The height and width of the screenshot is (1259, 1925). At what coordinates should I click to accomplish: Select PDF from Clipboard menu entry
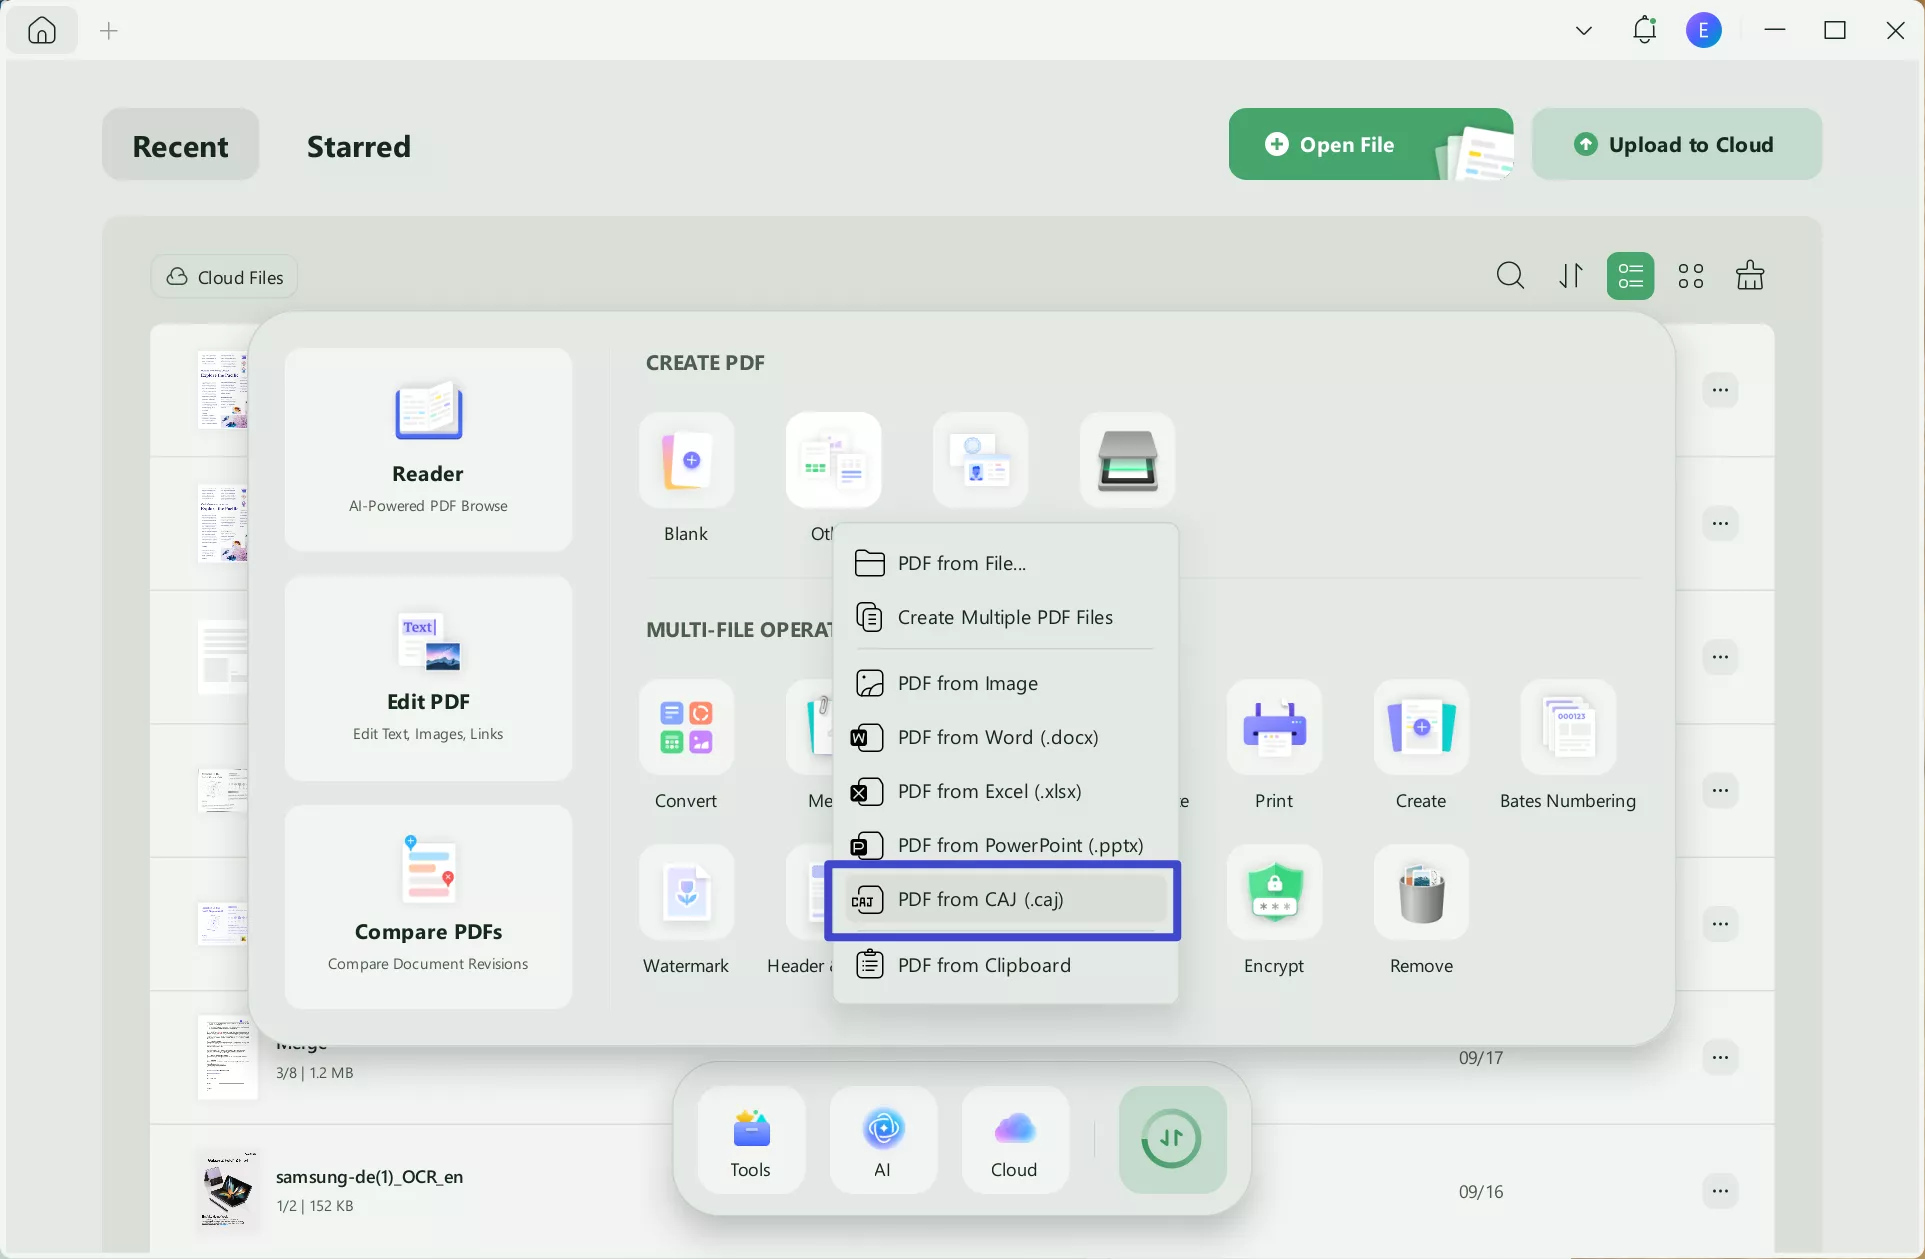983,966
